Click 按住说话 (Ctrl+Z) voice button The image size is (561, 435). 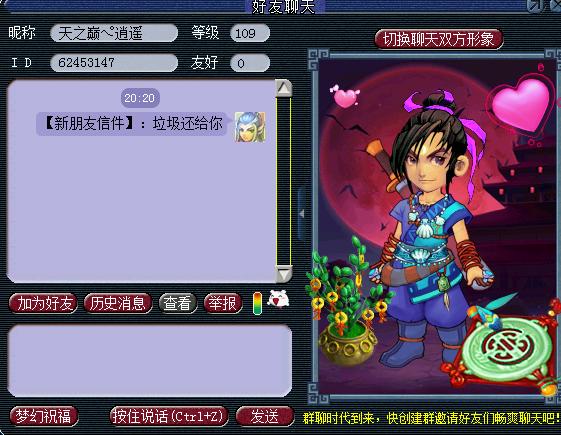[169, 416]
